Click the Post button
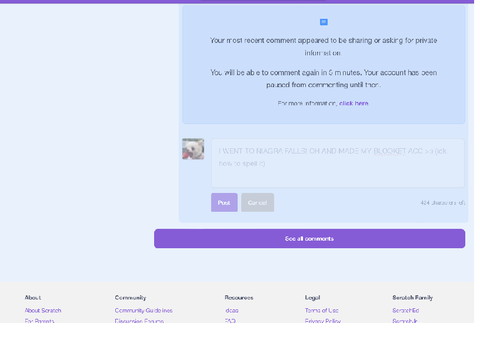This screenshot has height=360, width=480. click(224, 202)
